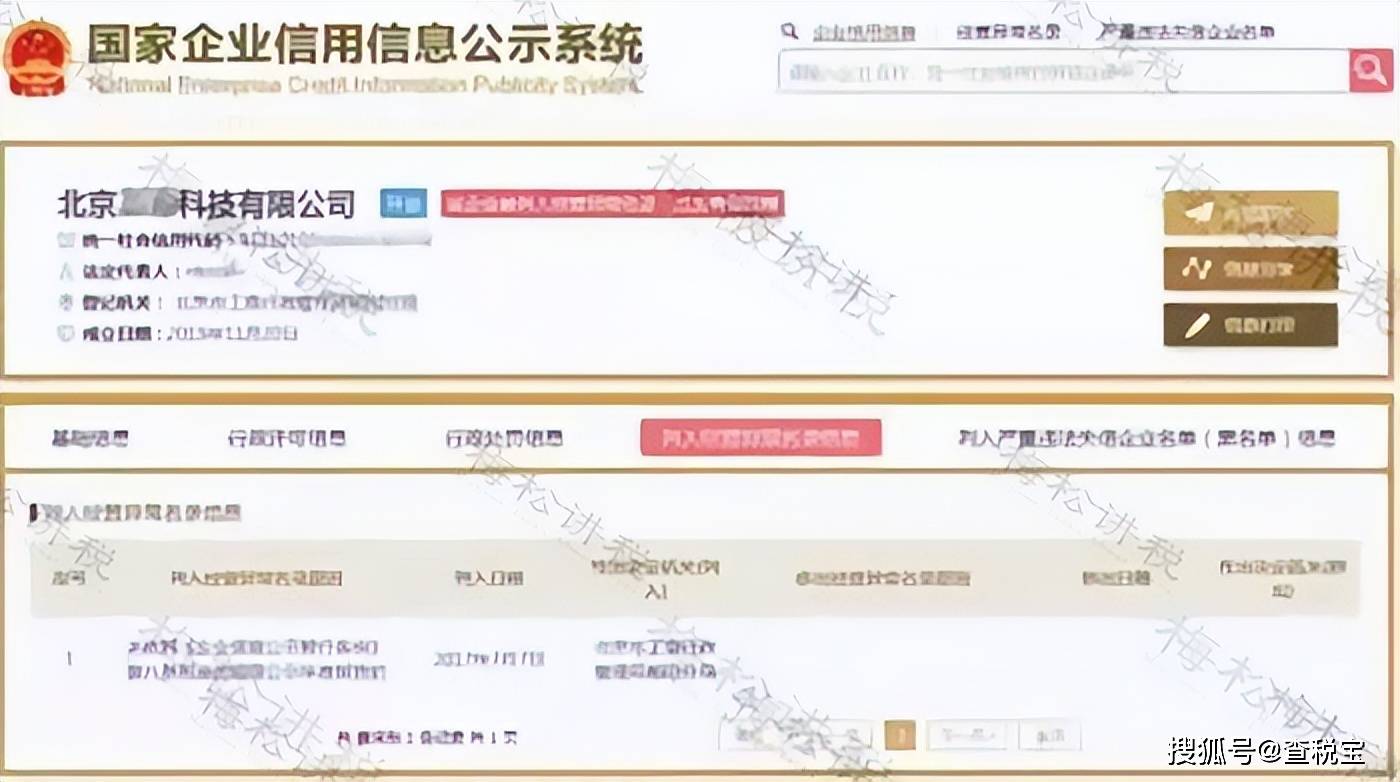This screenshot has width=1400, height=782.
Task: Click the 北京…科技有限公司 company name
Action: (x=206, y=204)
